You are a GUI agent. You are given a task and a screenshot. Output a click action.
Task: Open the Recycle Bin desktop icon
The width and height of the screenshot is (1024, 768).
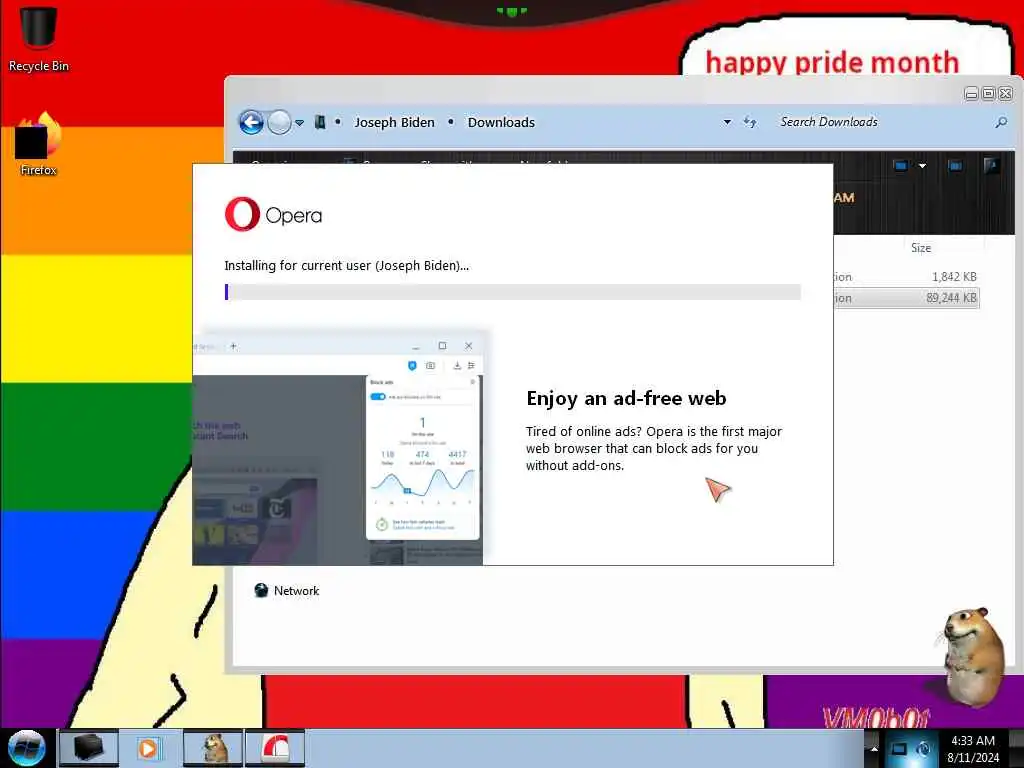(39, 39)
